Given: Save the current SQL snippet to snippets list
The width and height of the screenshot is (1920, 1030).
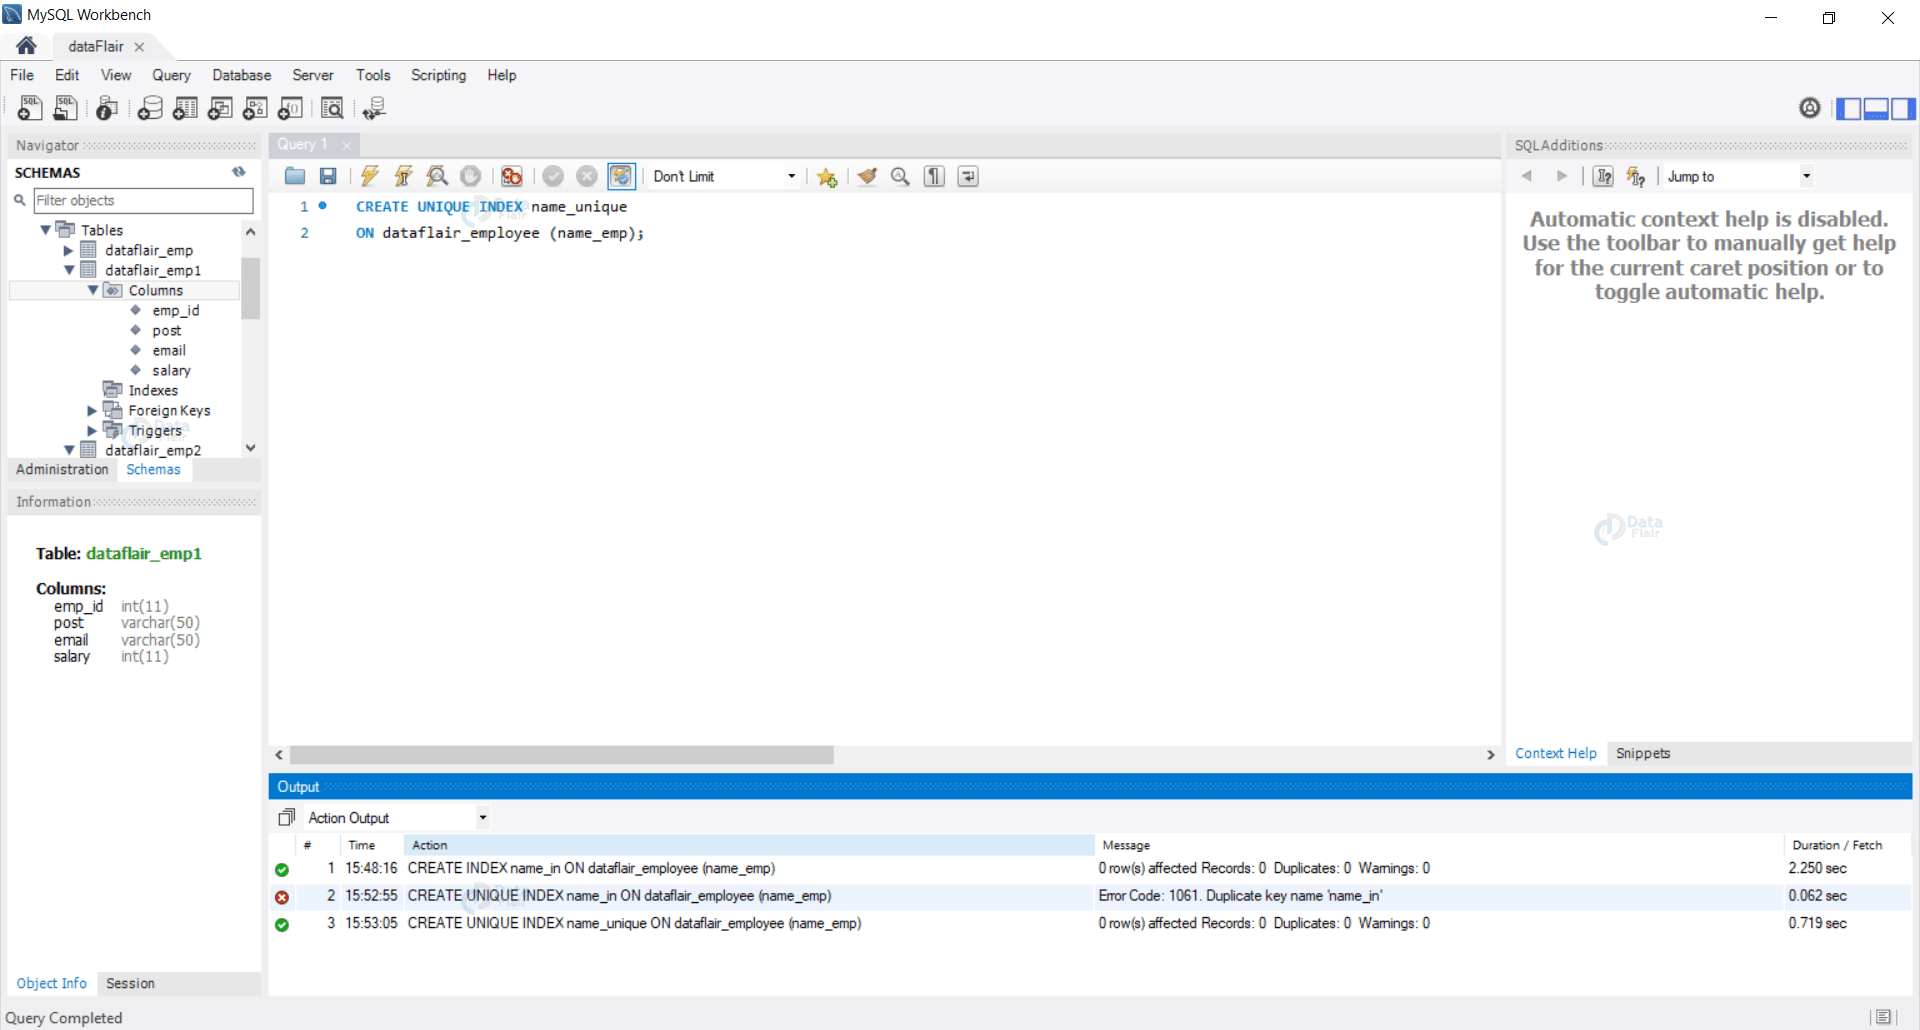Looking at the screenshot, I should click(827, 176).
